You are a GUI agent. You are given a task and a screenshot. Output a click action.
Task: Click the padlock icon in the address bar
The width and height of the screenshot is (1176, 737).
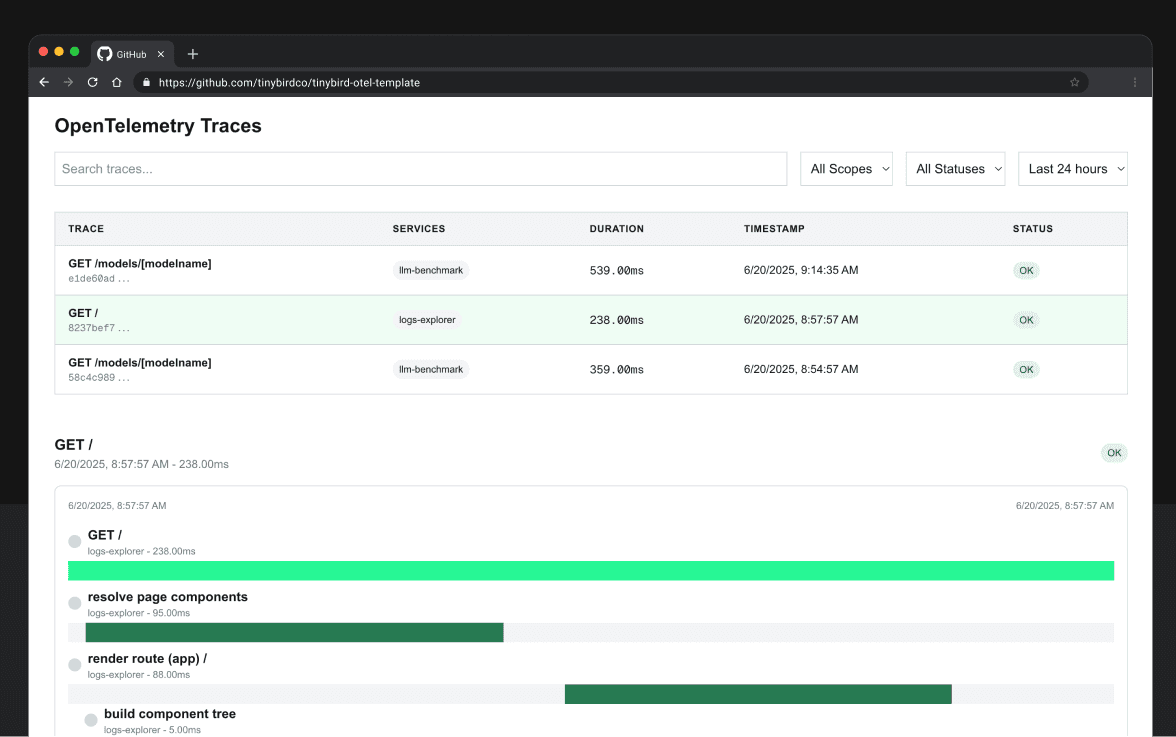click(x=146, y=82)
